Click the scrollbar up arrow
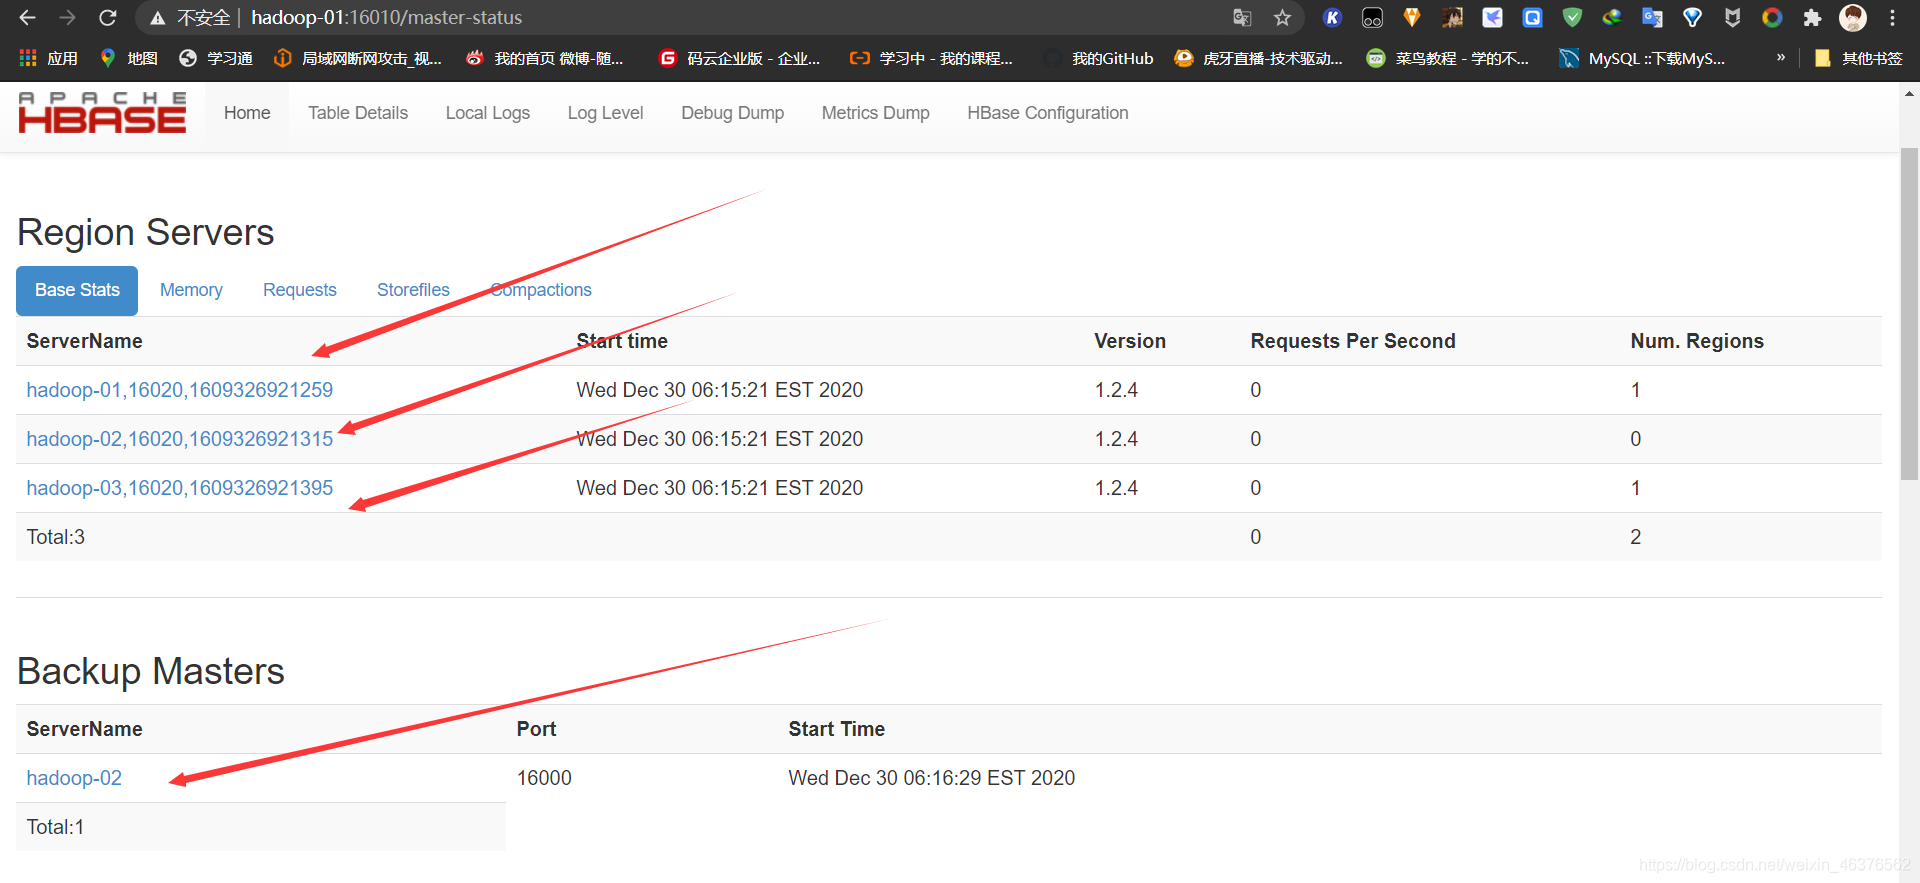This screenshot has width=1920, height=883. 1909,93
